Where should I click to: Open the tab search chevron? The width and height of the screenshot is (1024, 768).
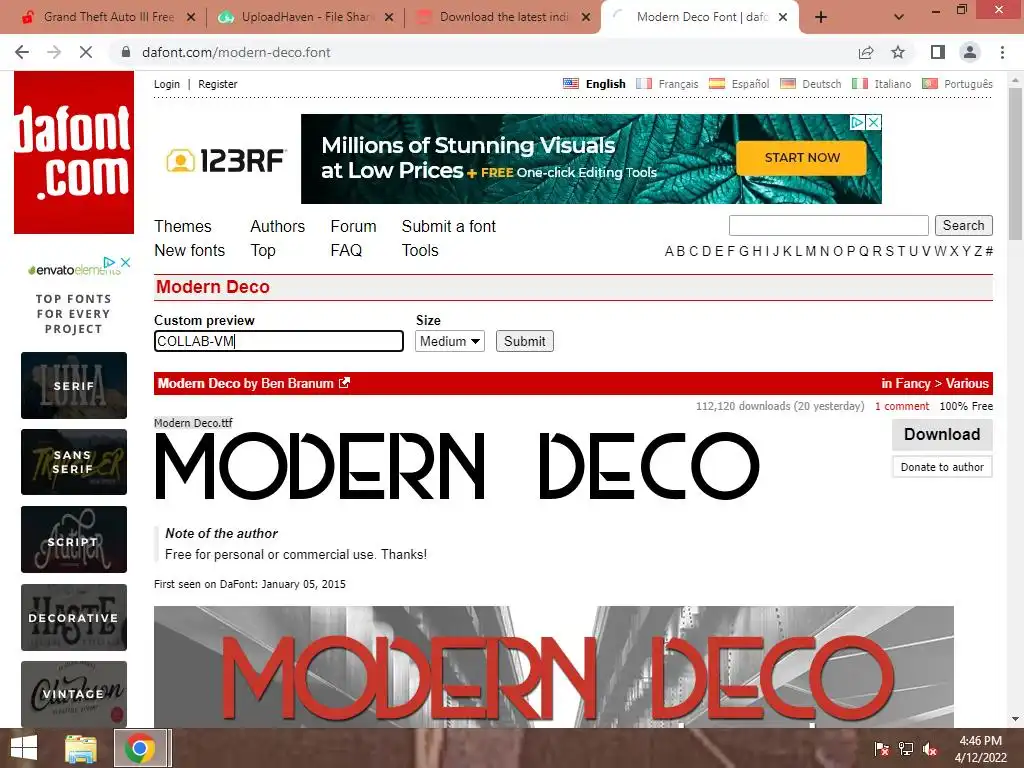[899, 18]
